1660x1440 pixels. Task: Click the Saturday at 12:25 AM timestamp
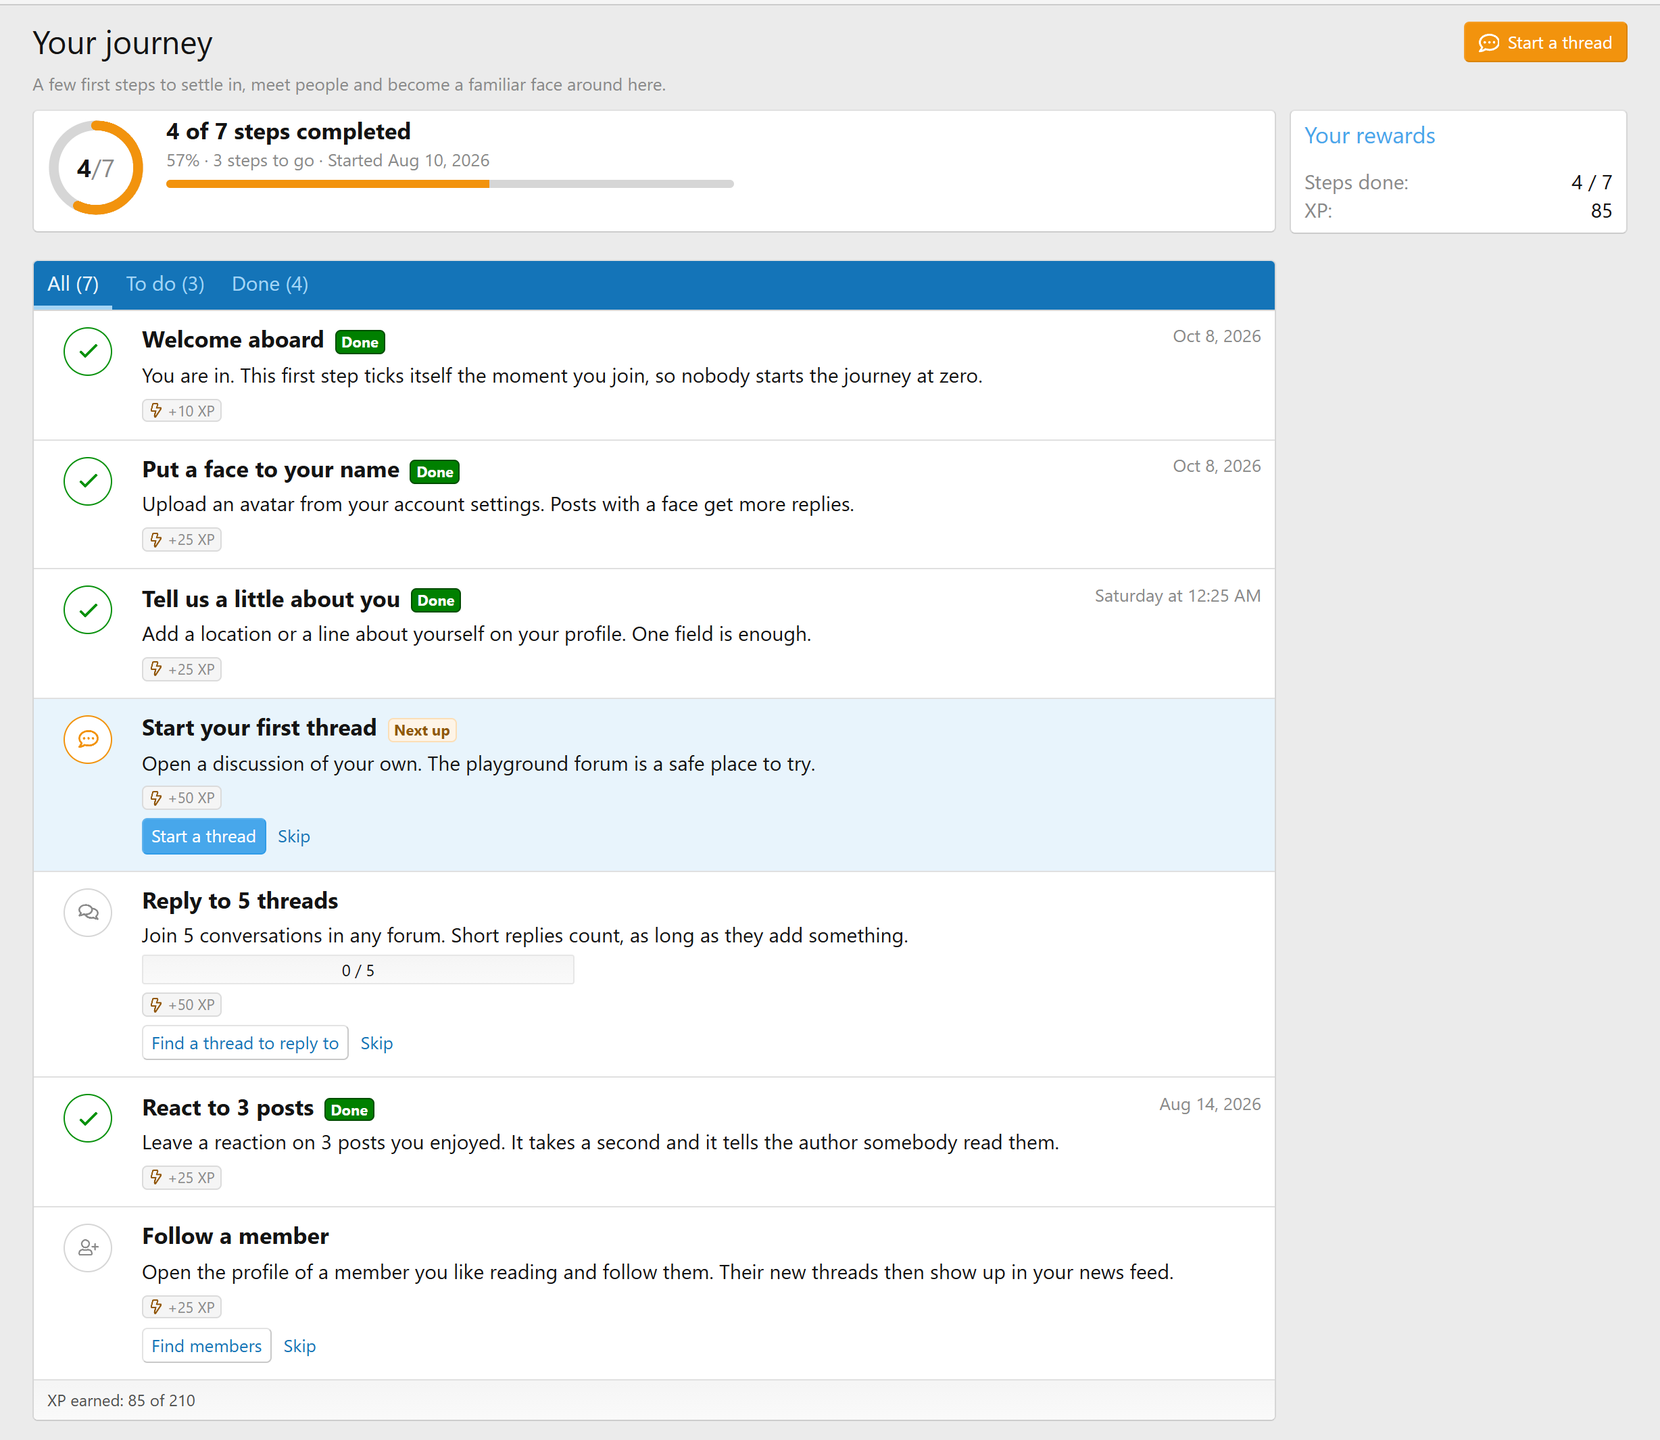coord(1177,596)
